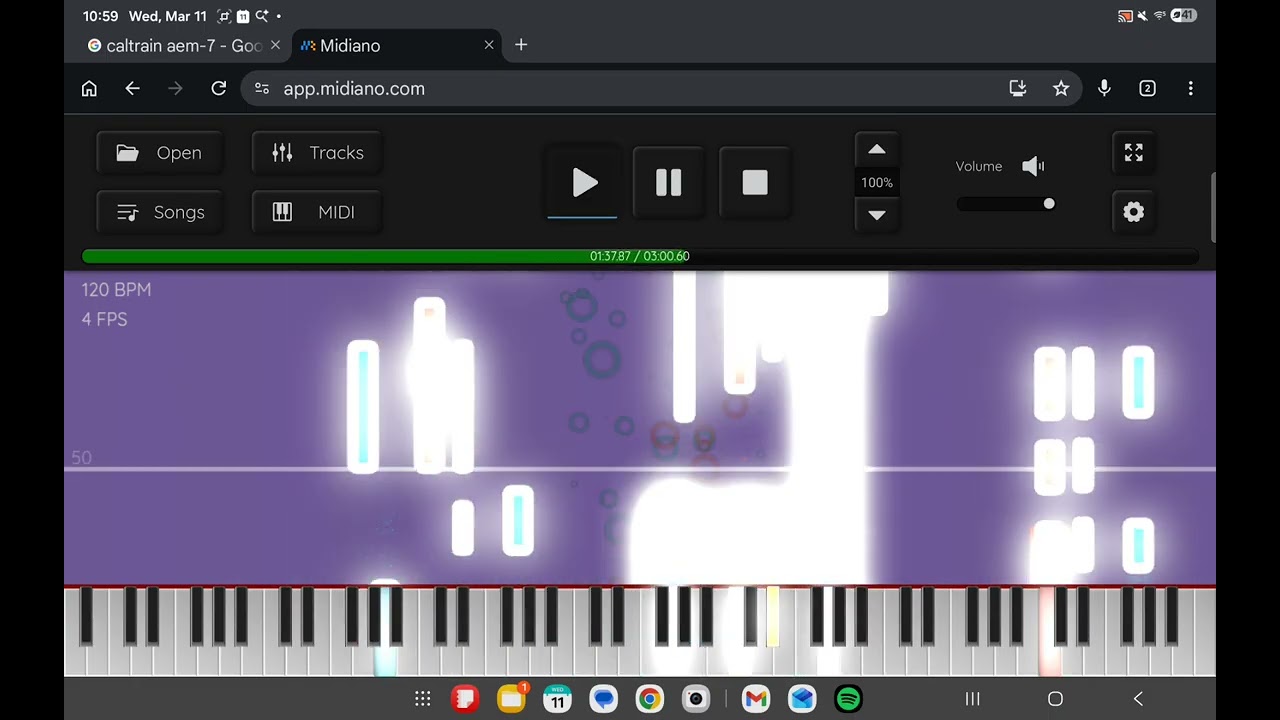The image size is (1280, 720).
Task: Pause the song playback
Action: click(668, 183)
